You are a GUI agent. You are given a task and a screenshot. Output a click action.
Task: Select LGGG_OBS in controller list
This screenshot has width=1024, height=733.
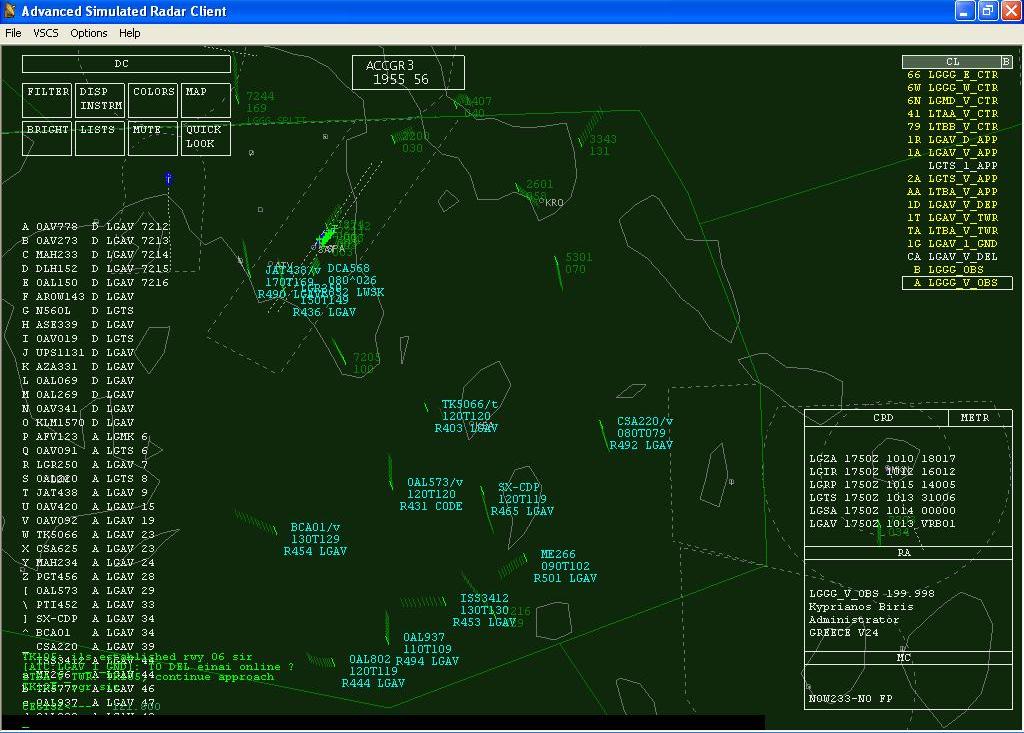[948, 270]
